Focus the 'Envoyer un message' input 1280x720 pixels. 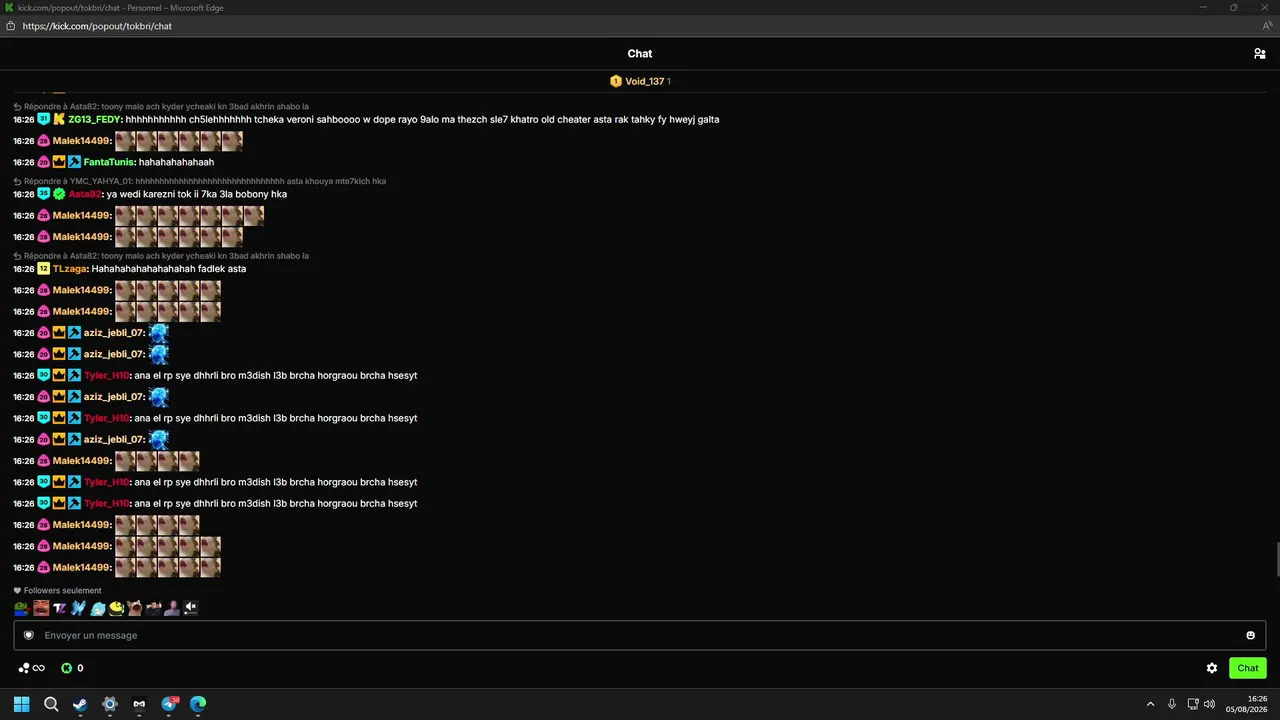click(x=640, y=635)
